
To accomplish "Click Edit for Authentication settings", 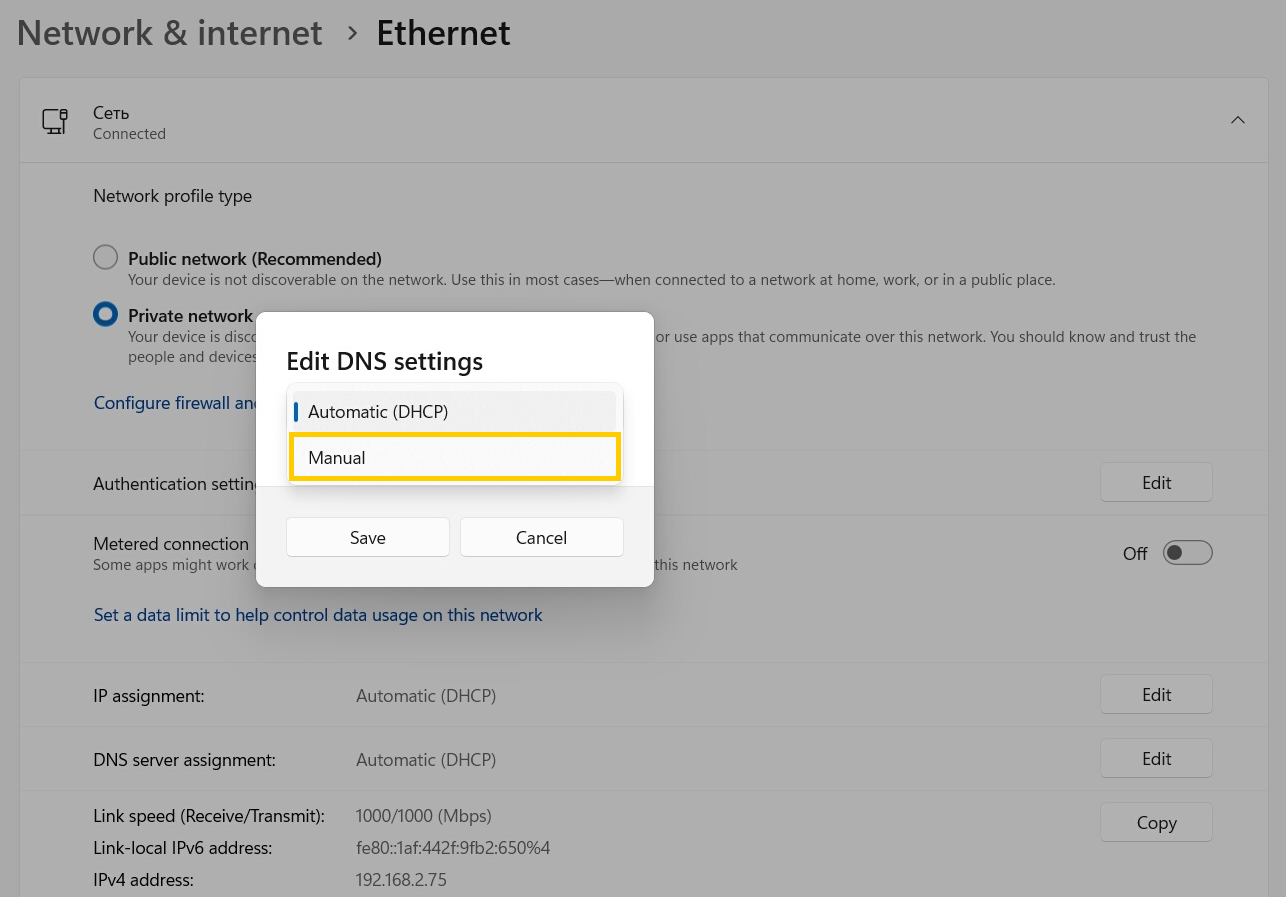I will (x=1155, y=483).
